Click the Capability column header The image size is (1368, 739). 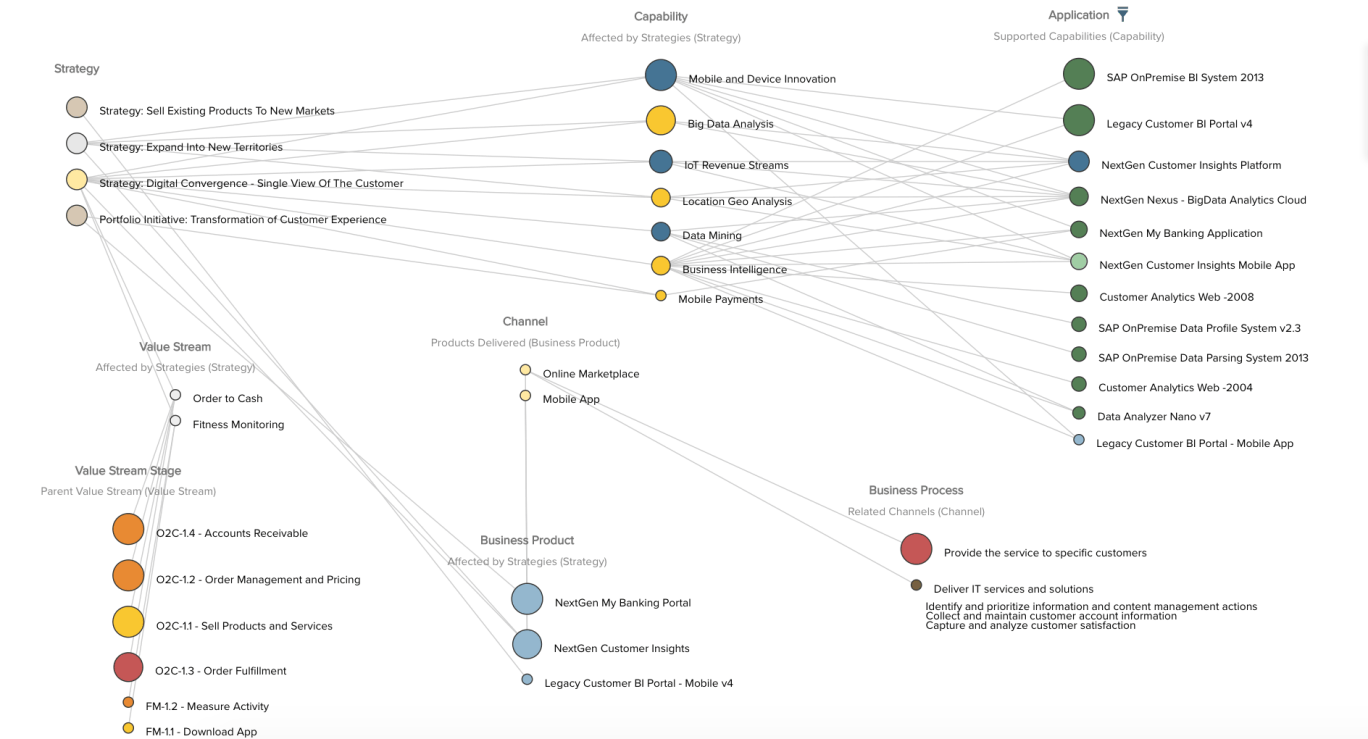point(661,16)
